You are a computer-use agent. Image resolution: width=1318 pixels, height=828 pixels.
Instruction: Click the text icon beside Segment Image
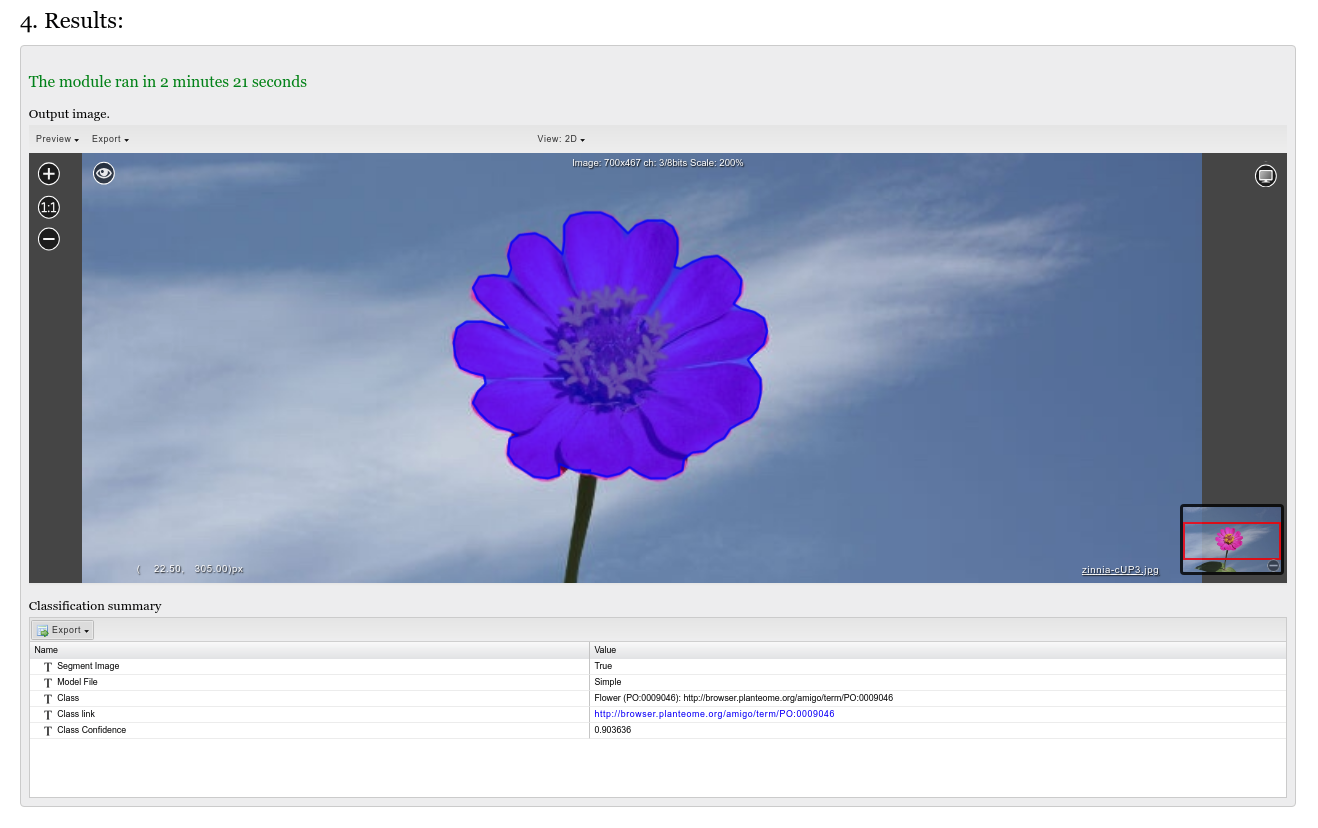(48, 666)
